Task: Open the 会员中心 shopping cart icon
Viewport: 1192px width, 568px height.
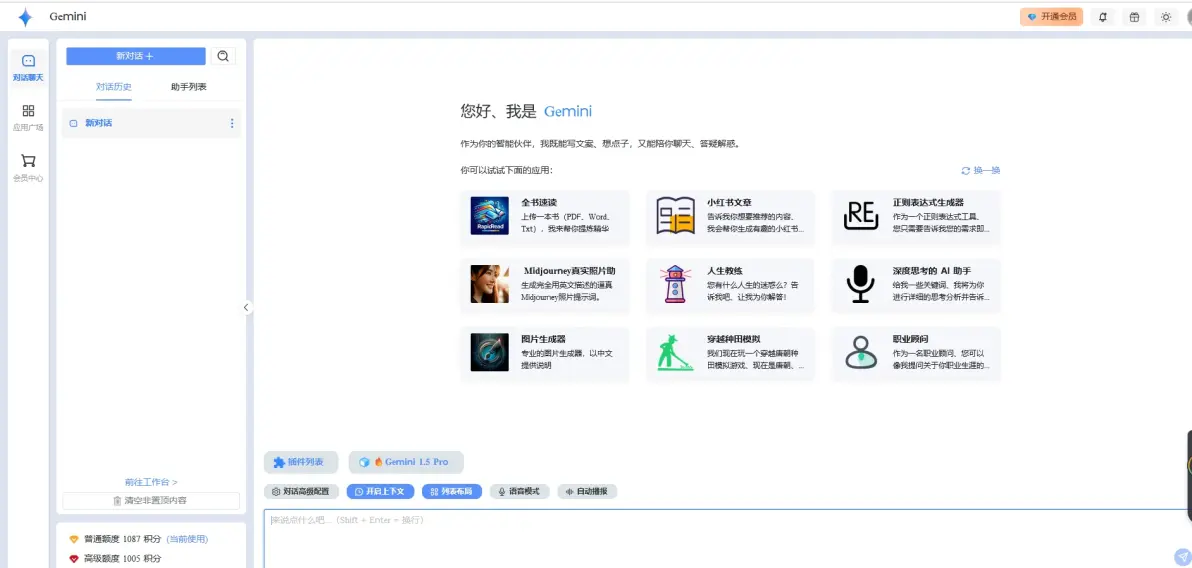Action: pyautogui.click(x=28, y=160)
